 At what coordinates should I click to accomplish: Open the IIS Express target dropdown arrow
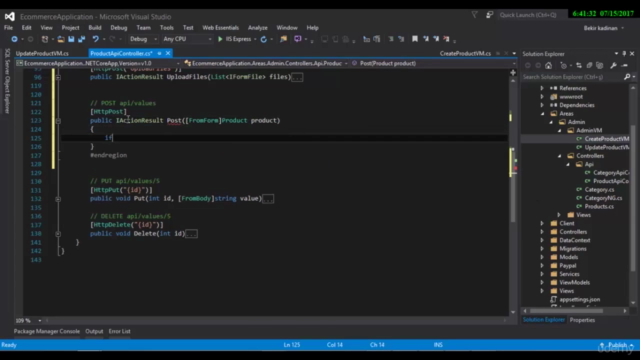(x=255, y=39)
